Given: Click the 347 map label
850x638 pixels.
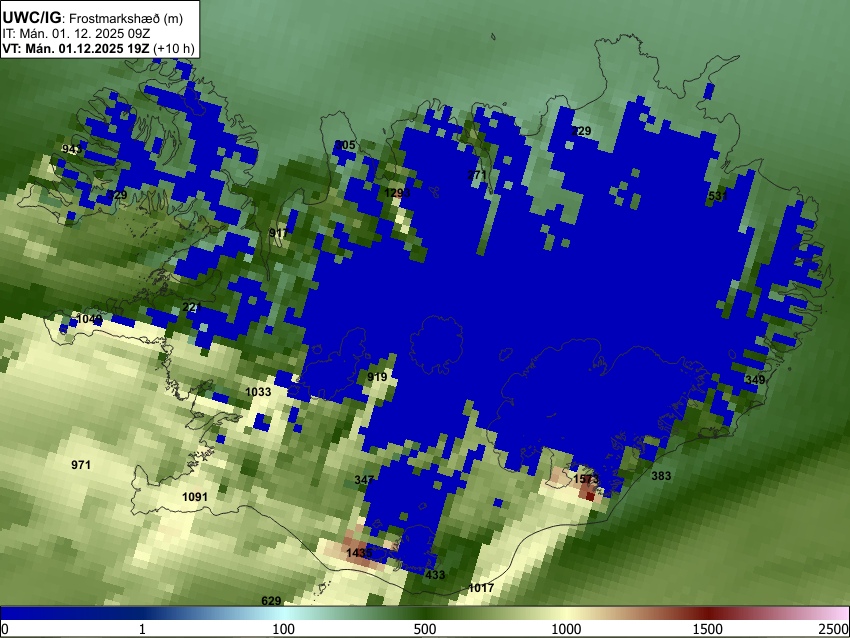Looking at the screenshot, I should point(364,479).
